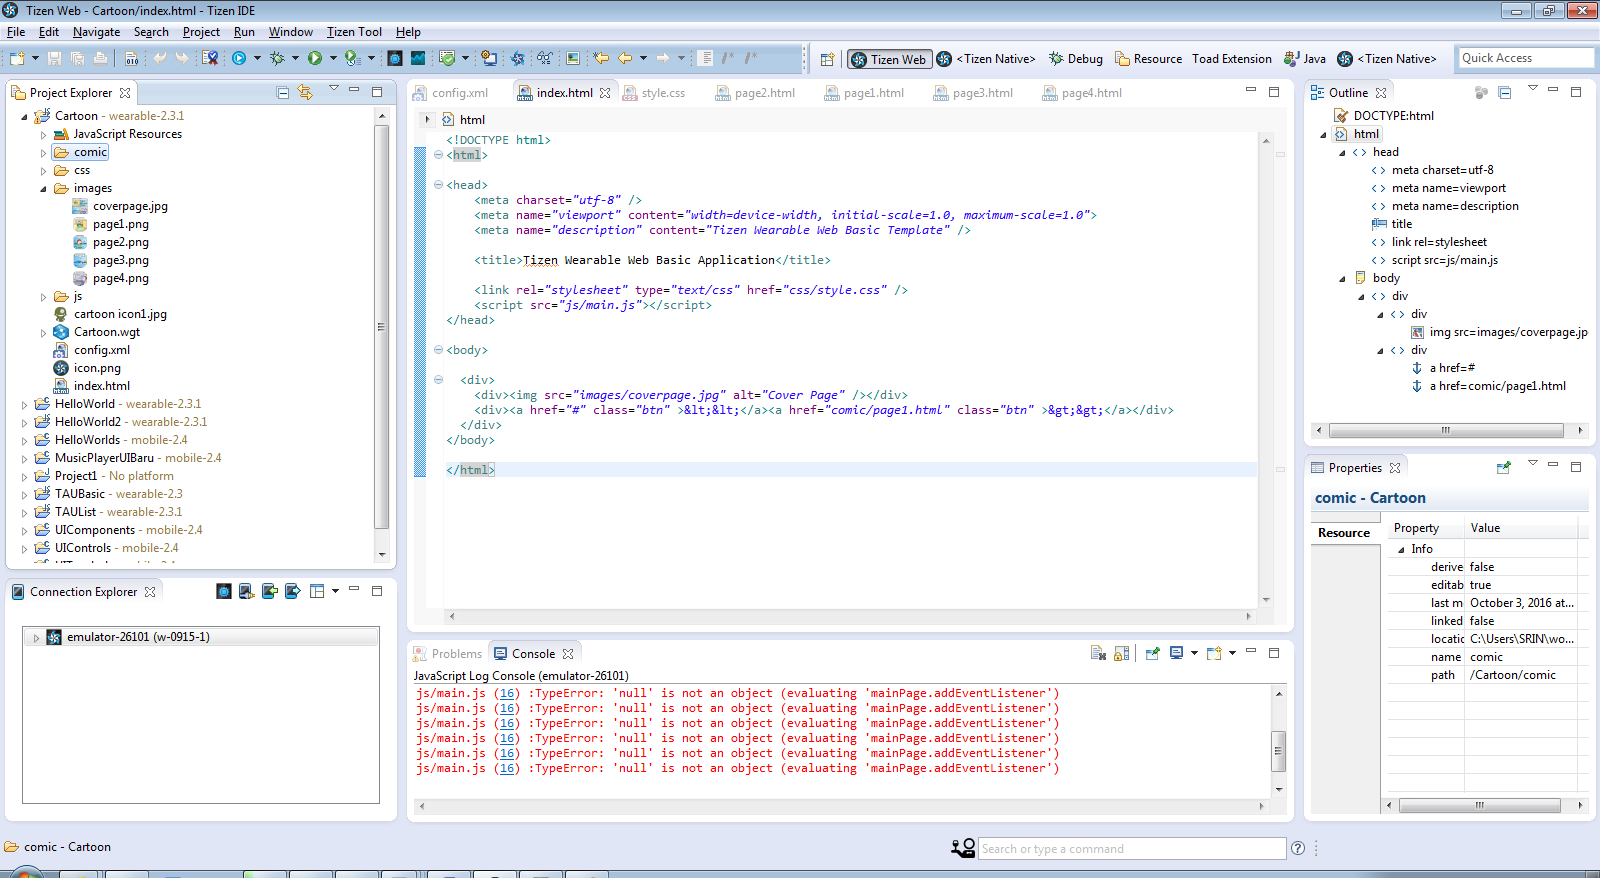Open the Navigate menu

click(x=96, y=32)
